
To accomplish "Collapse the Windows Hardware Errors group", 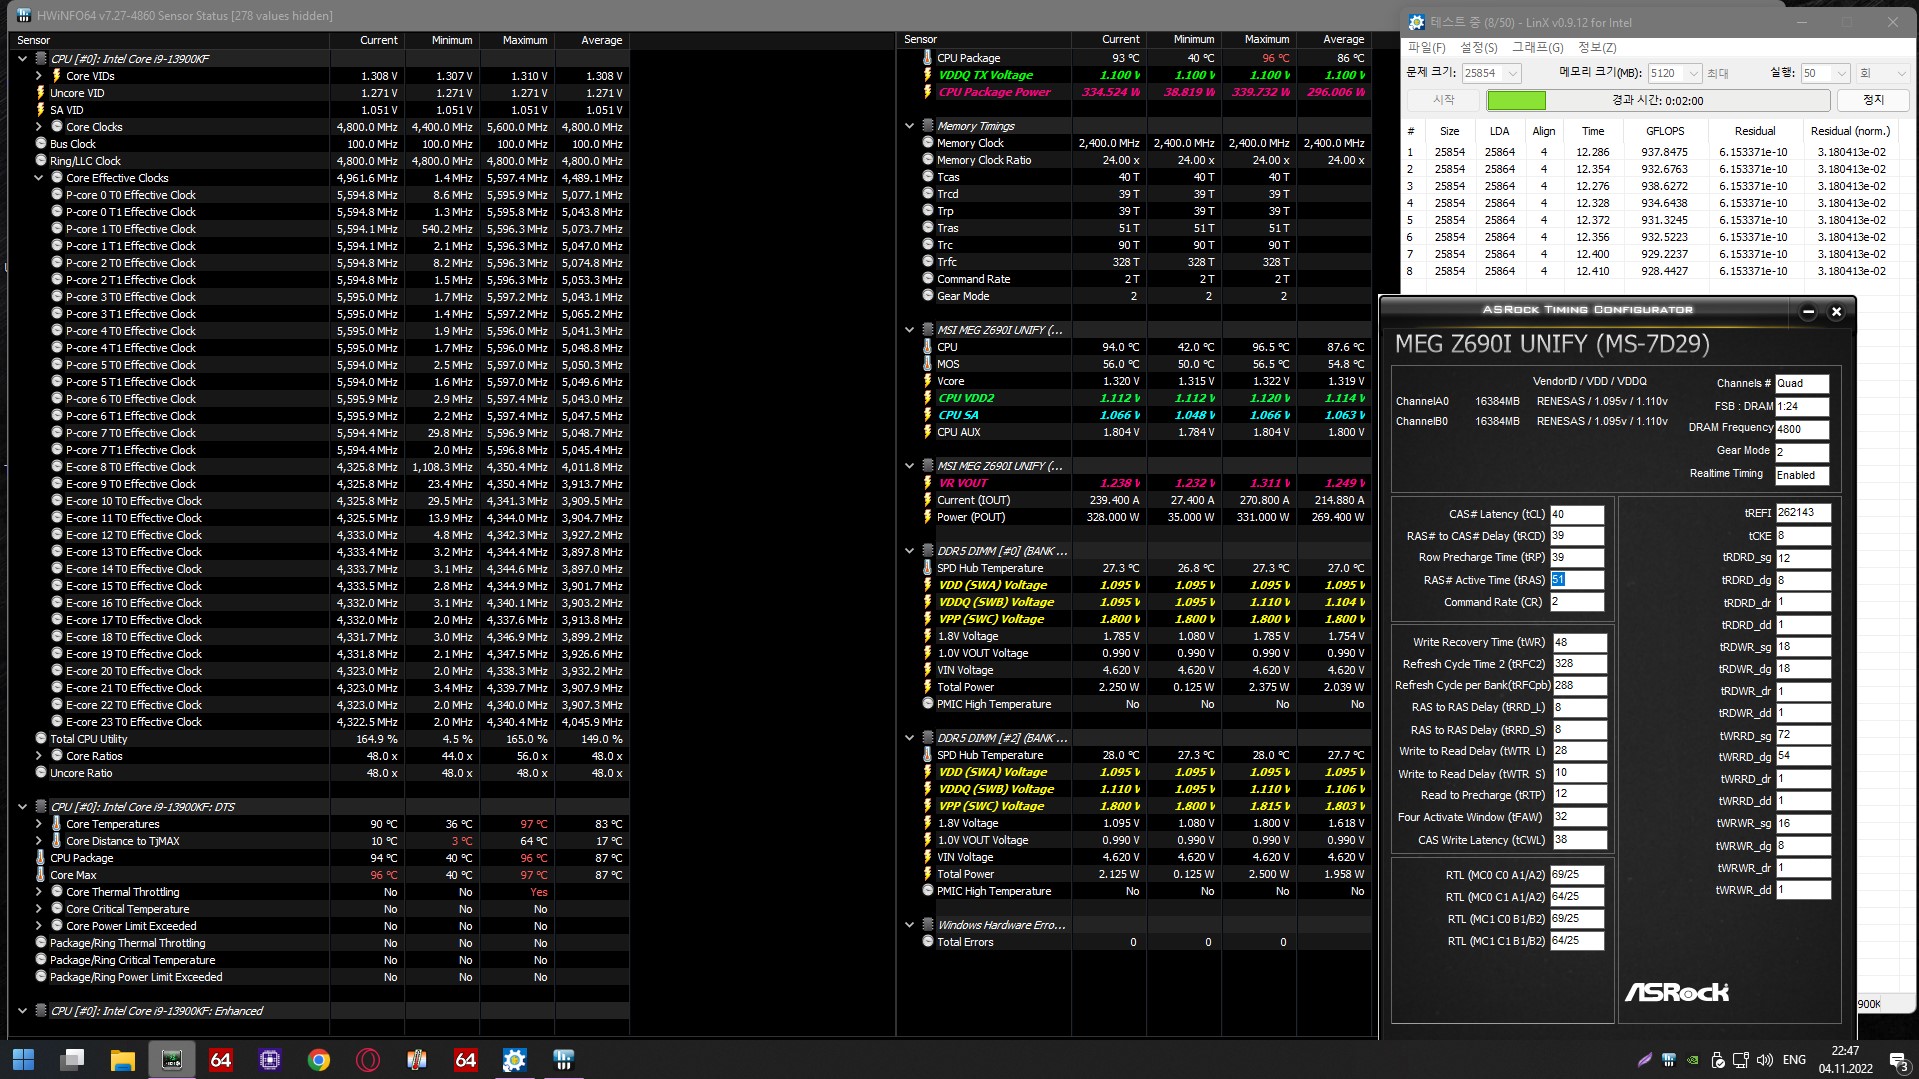I will click(x=909, y=925).
